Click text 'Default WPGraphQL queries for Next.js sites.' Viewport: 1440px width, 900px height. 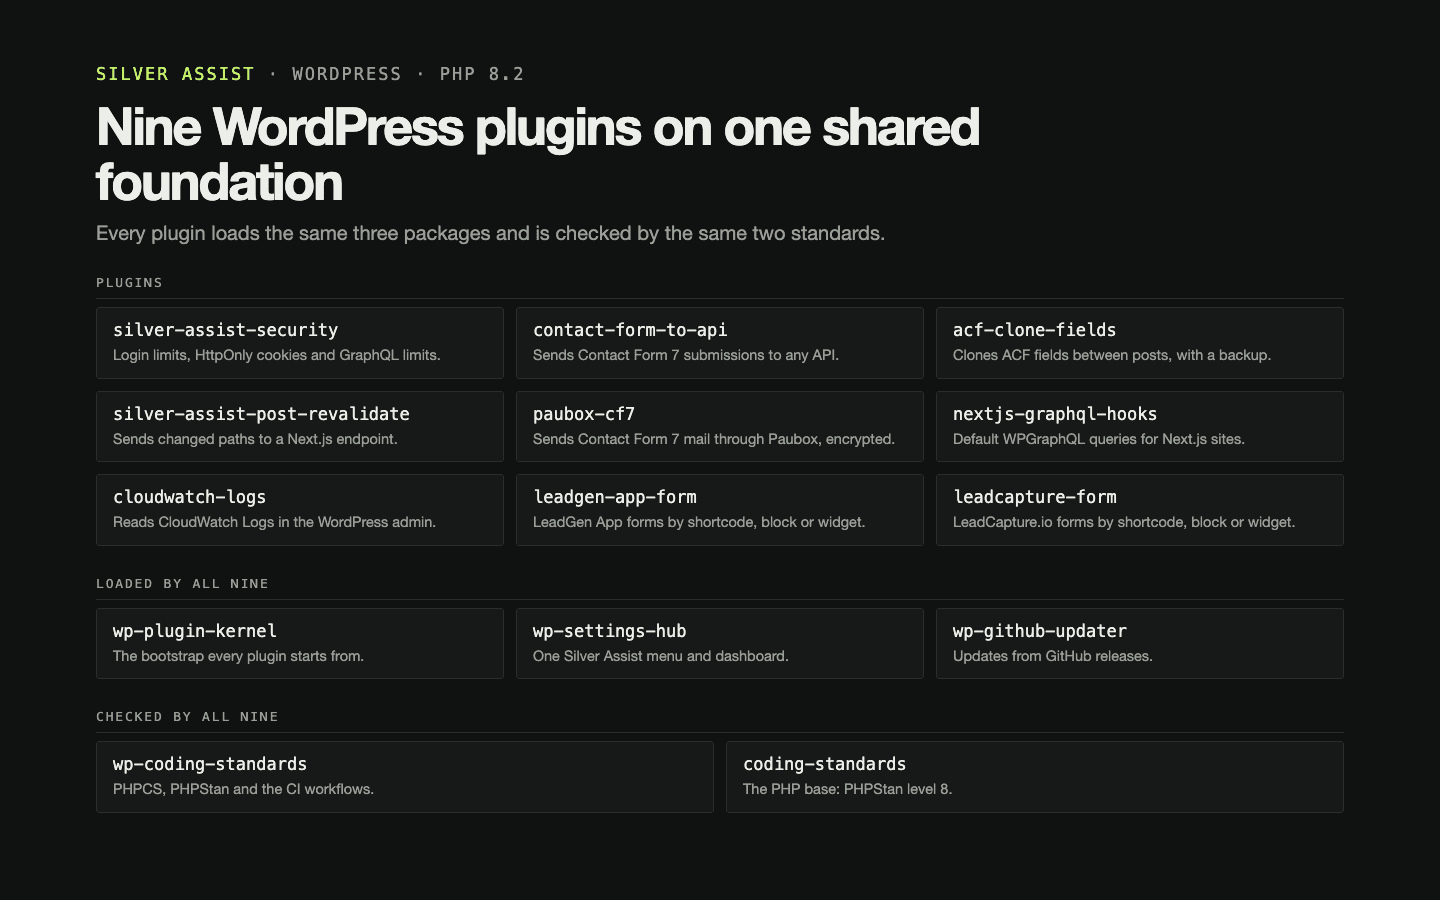[1099, 439]
